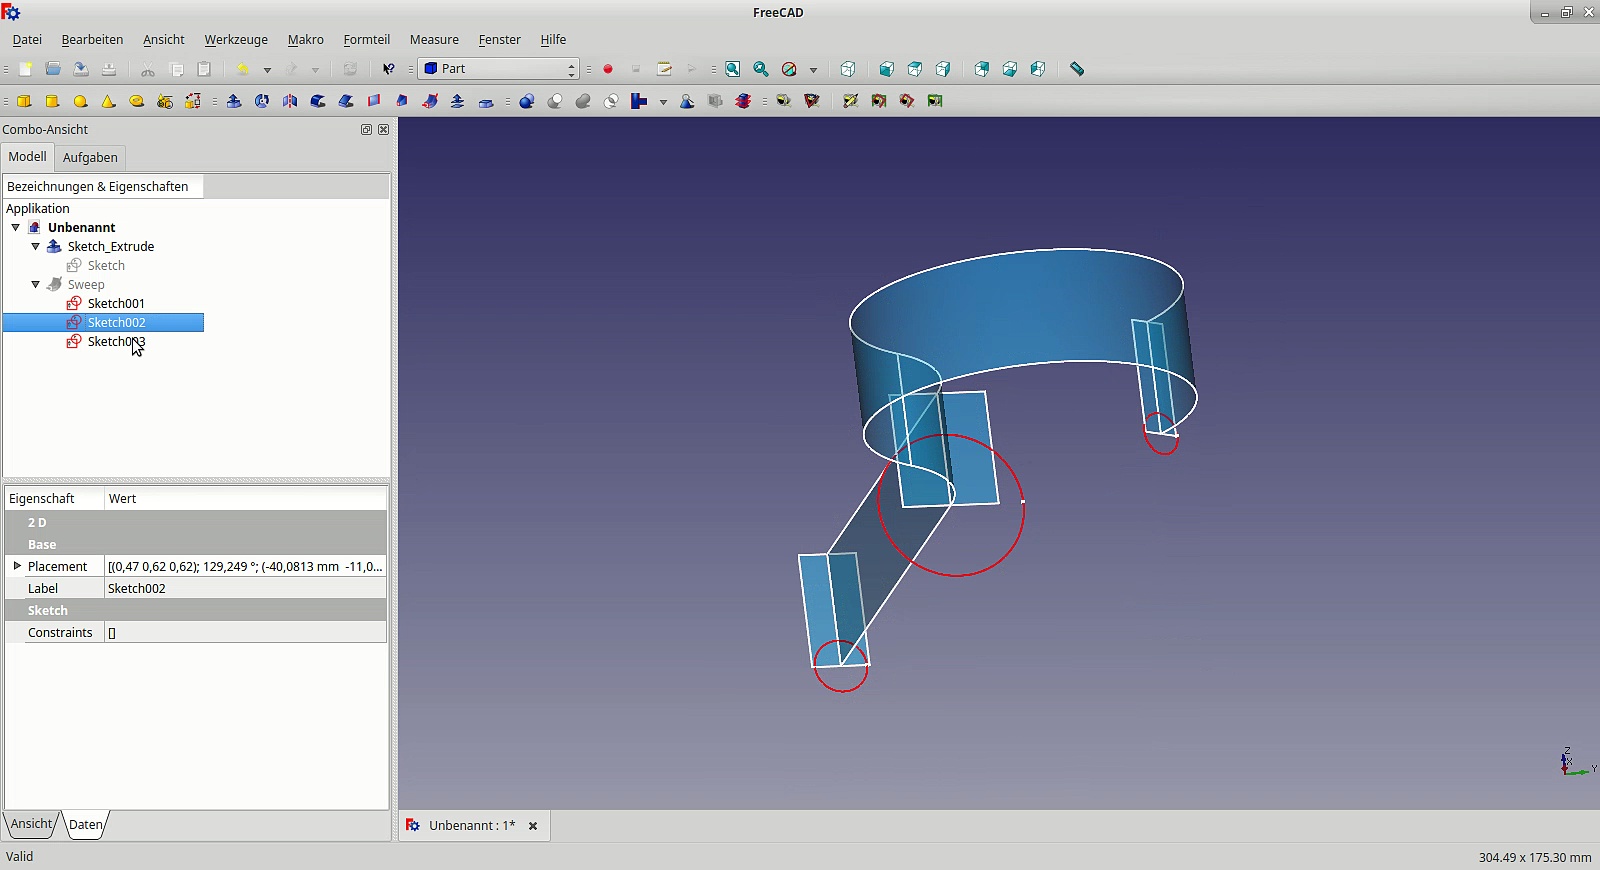1600x870 pixels.
Task: Create a Sphere primitive solid
Action: (80, 101)
